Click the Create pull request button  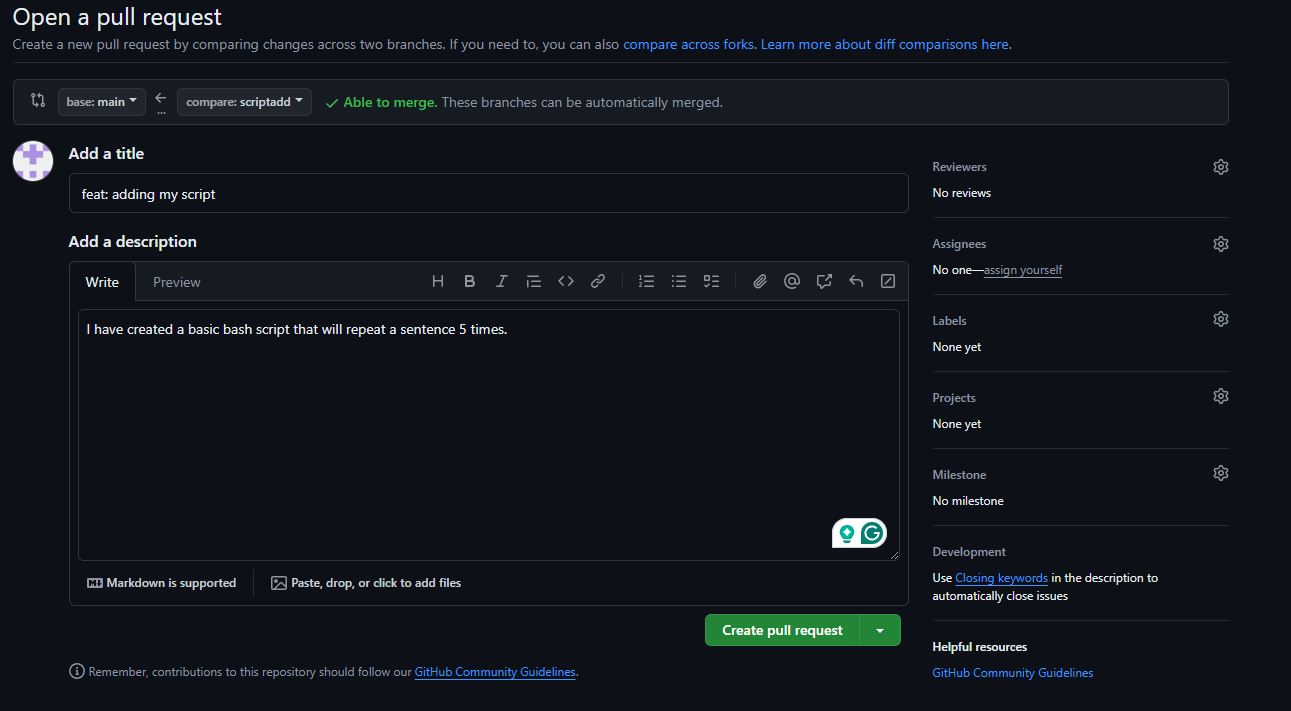pyautogui.click(x=782, y=630)
